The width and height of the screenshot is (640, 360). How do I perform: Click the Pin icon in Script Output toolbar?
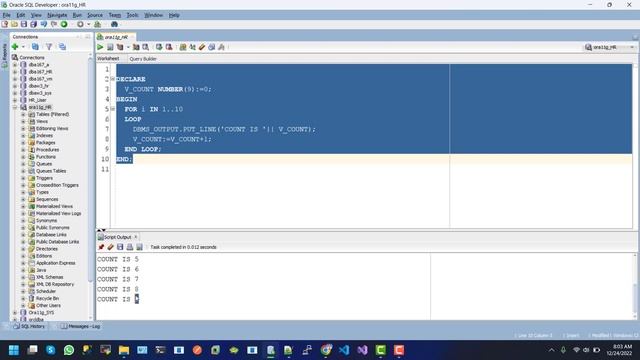pos(101,247)
